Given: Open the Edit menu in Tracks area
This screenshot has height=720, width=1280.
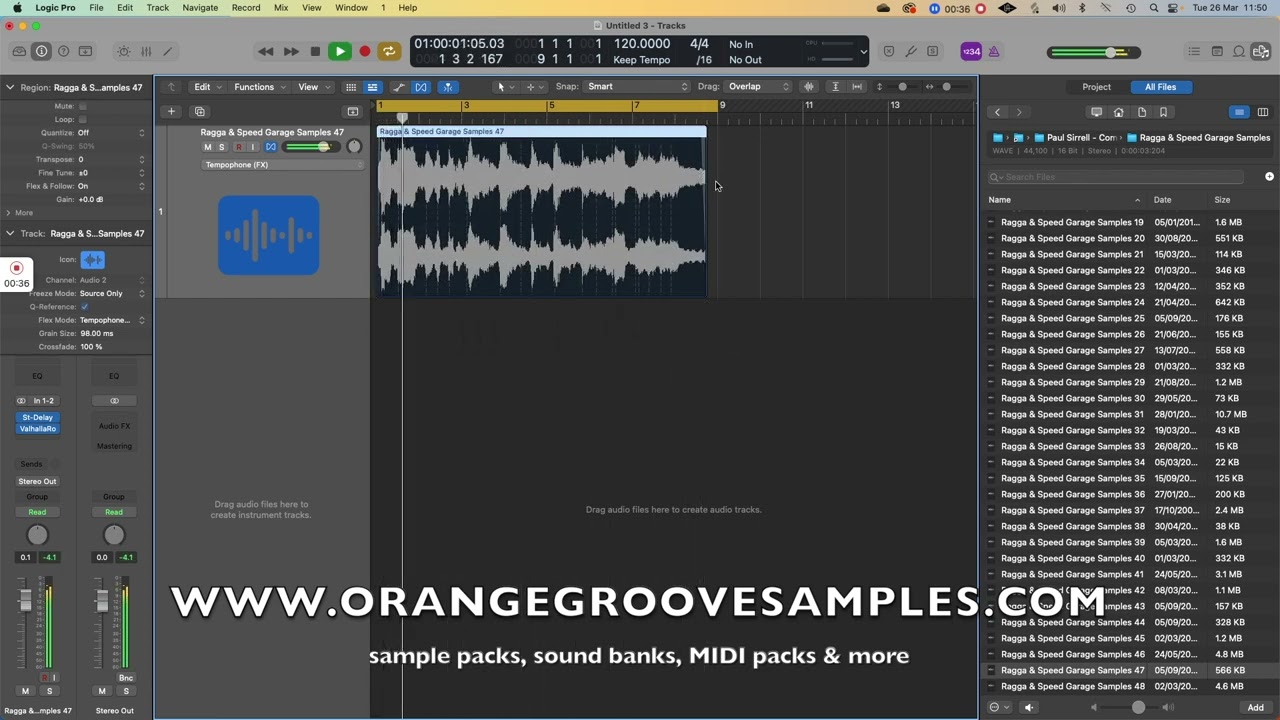Looking at the screenshot, I should pos(206,87).
